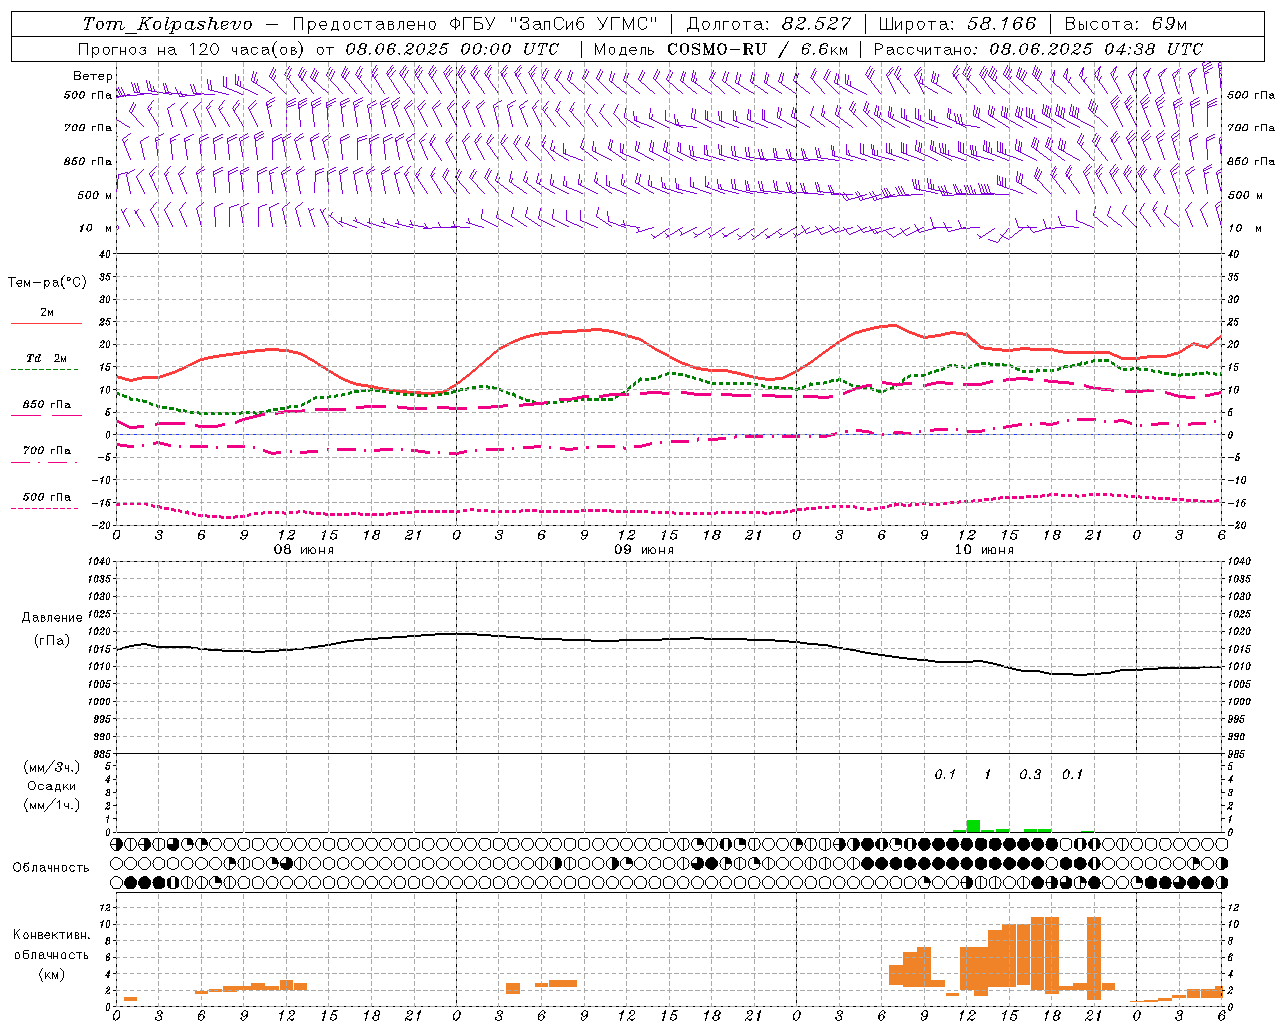The height and width of the screenshot is (1024, 1280).
Task: Select the '2м' temperature legend label
Action: click(47, 312)
